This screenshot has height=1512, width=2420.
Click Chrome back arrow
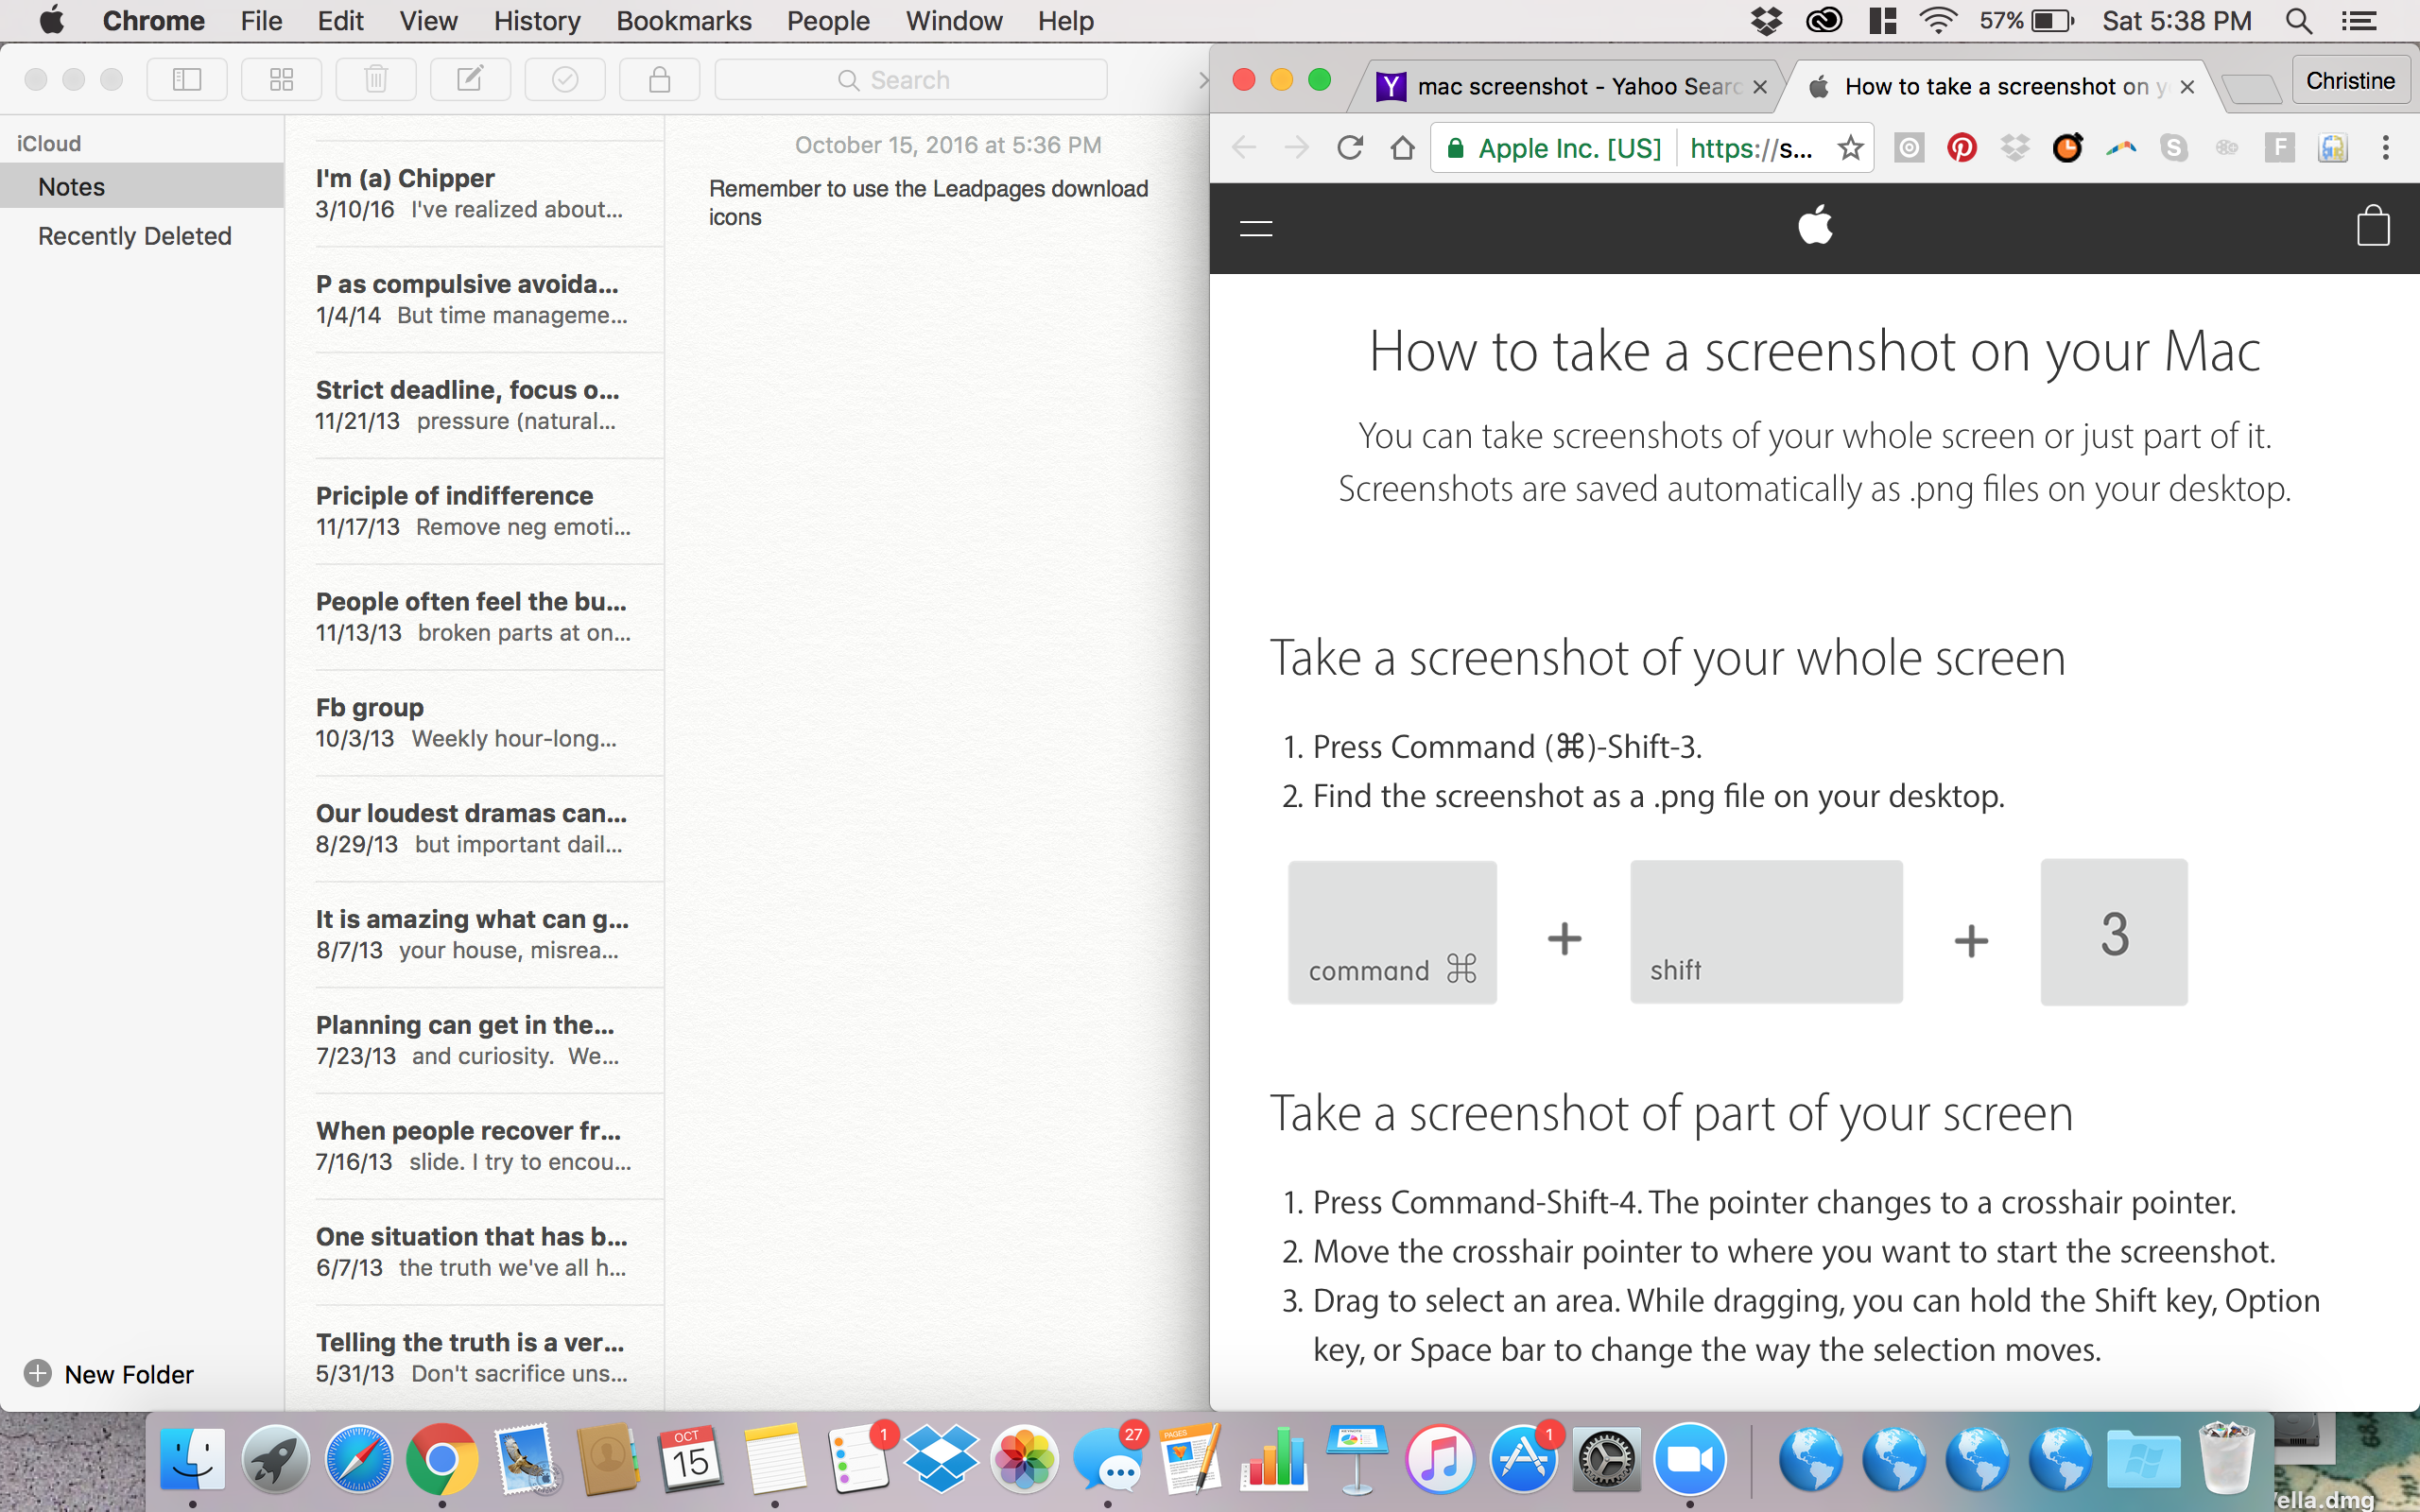[x=1244, y=148]
